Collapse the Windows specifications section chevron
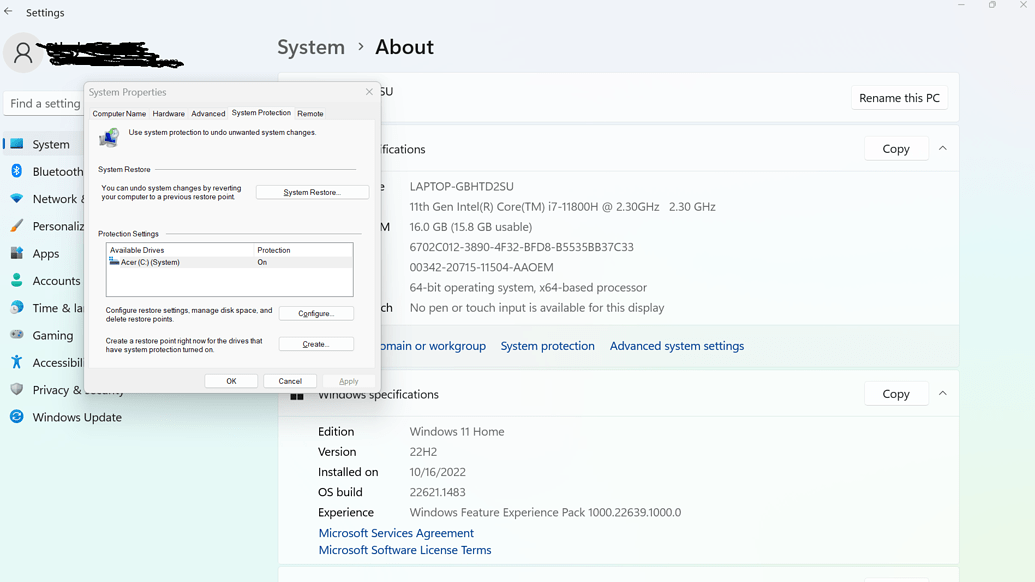Screen dimensions: 1035x582 click(942, 393)
